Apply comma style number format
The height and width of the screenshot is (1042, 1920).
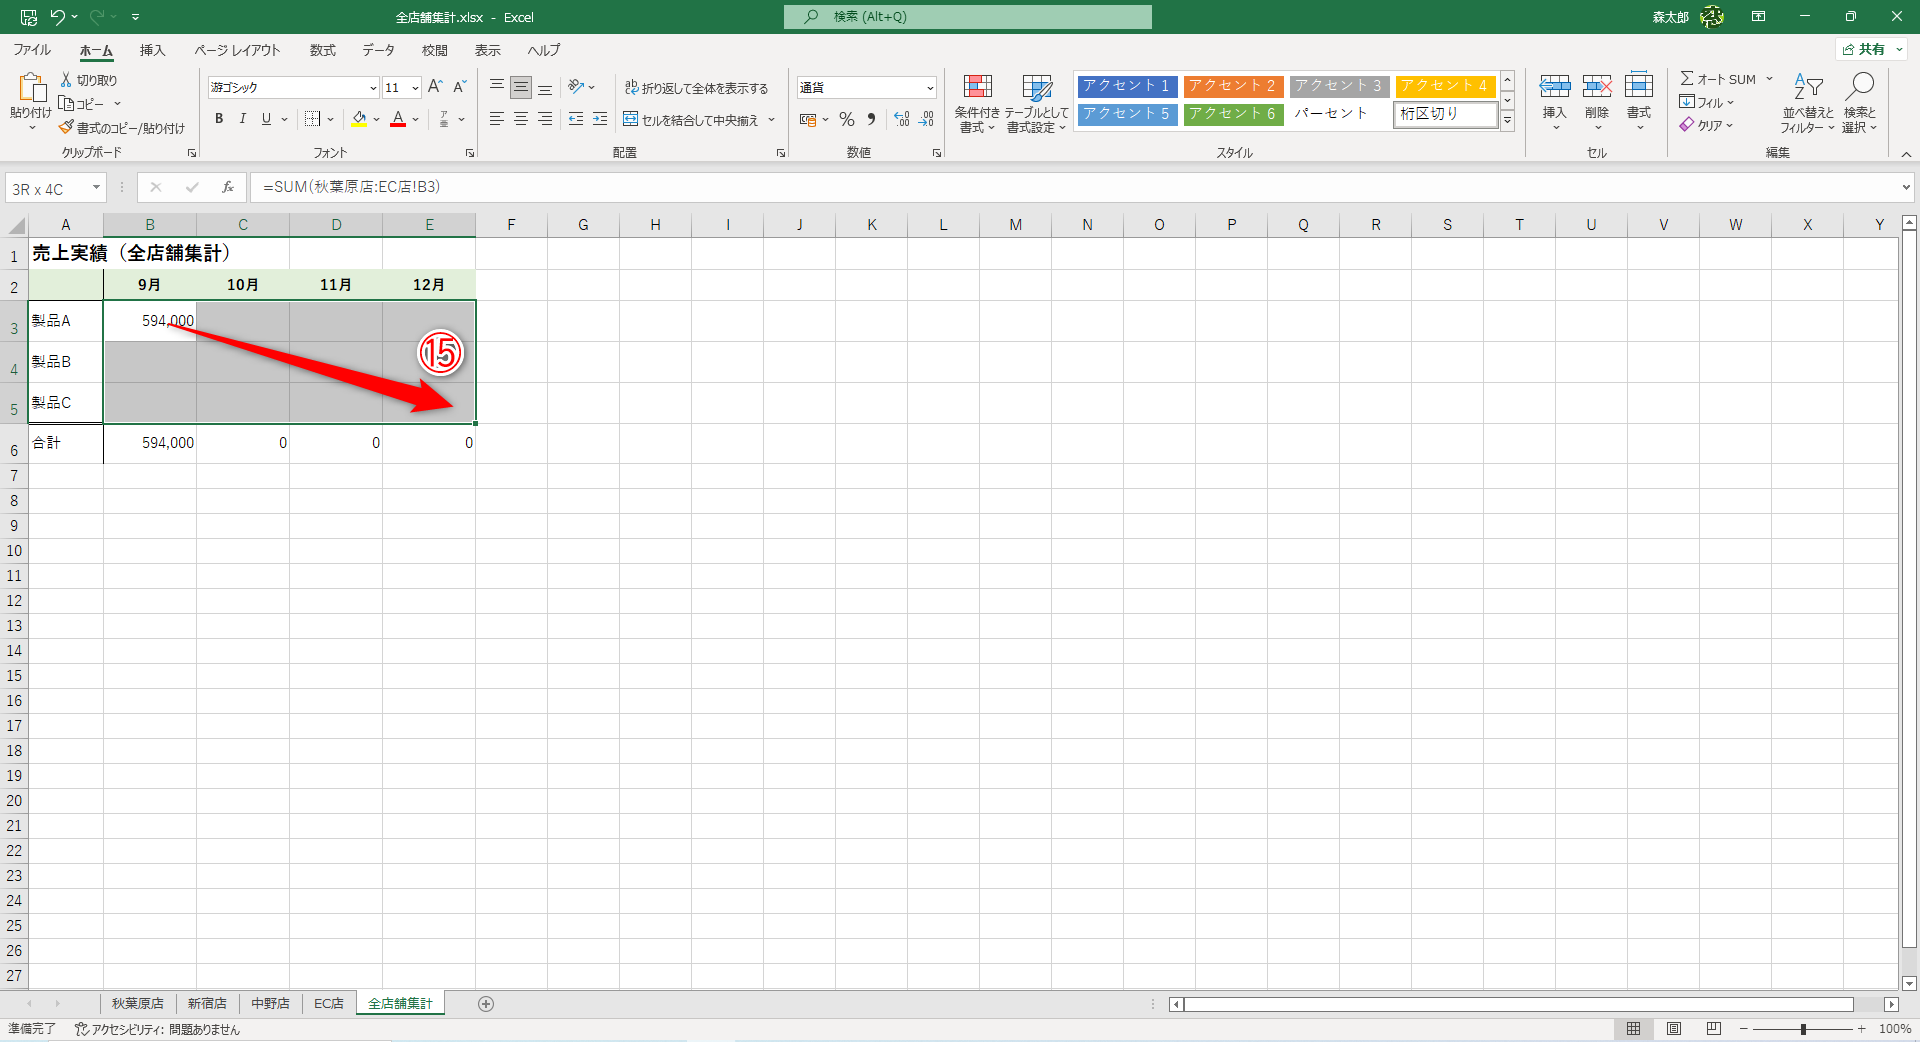click(871, 119)
